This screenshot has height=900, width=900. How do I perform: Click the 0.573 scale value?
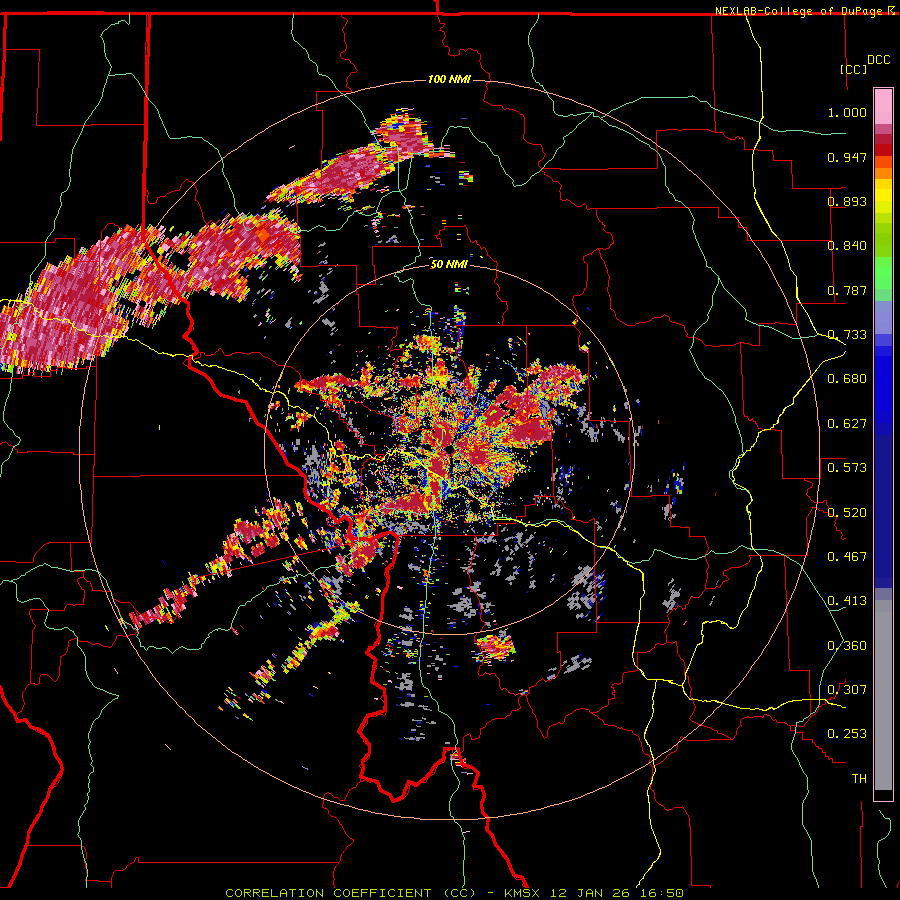click(847, 468)
